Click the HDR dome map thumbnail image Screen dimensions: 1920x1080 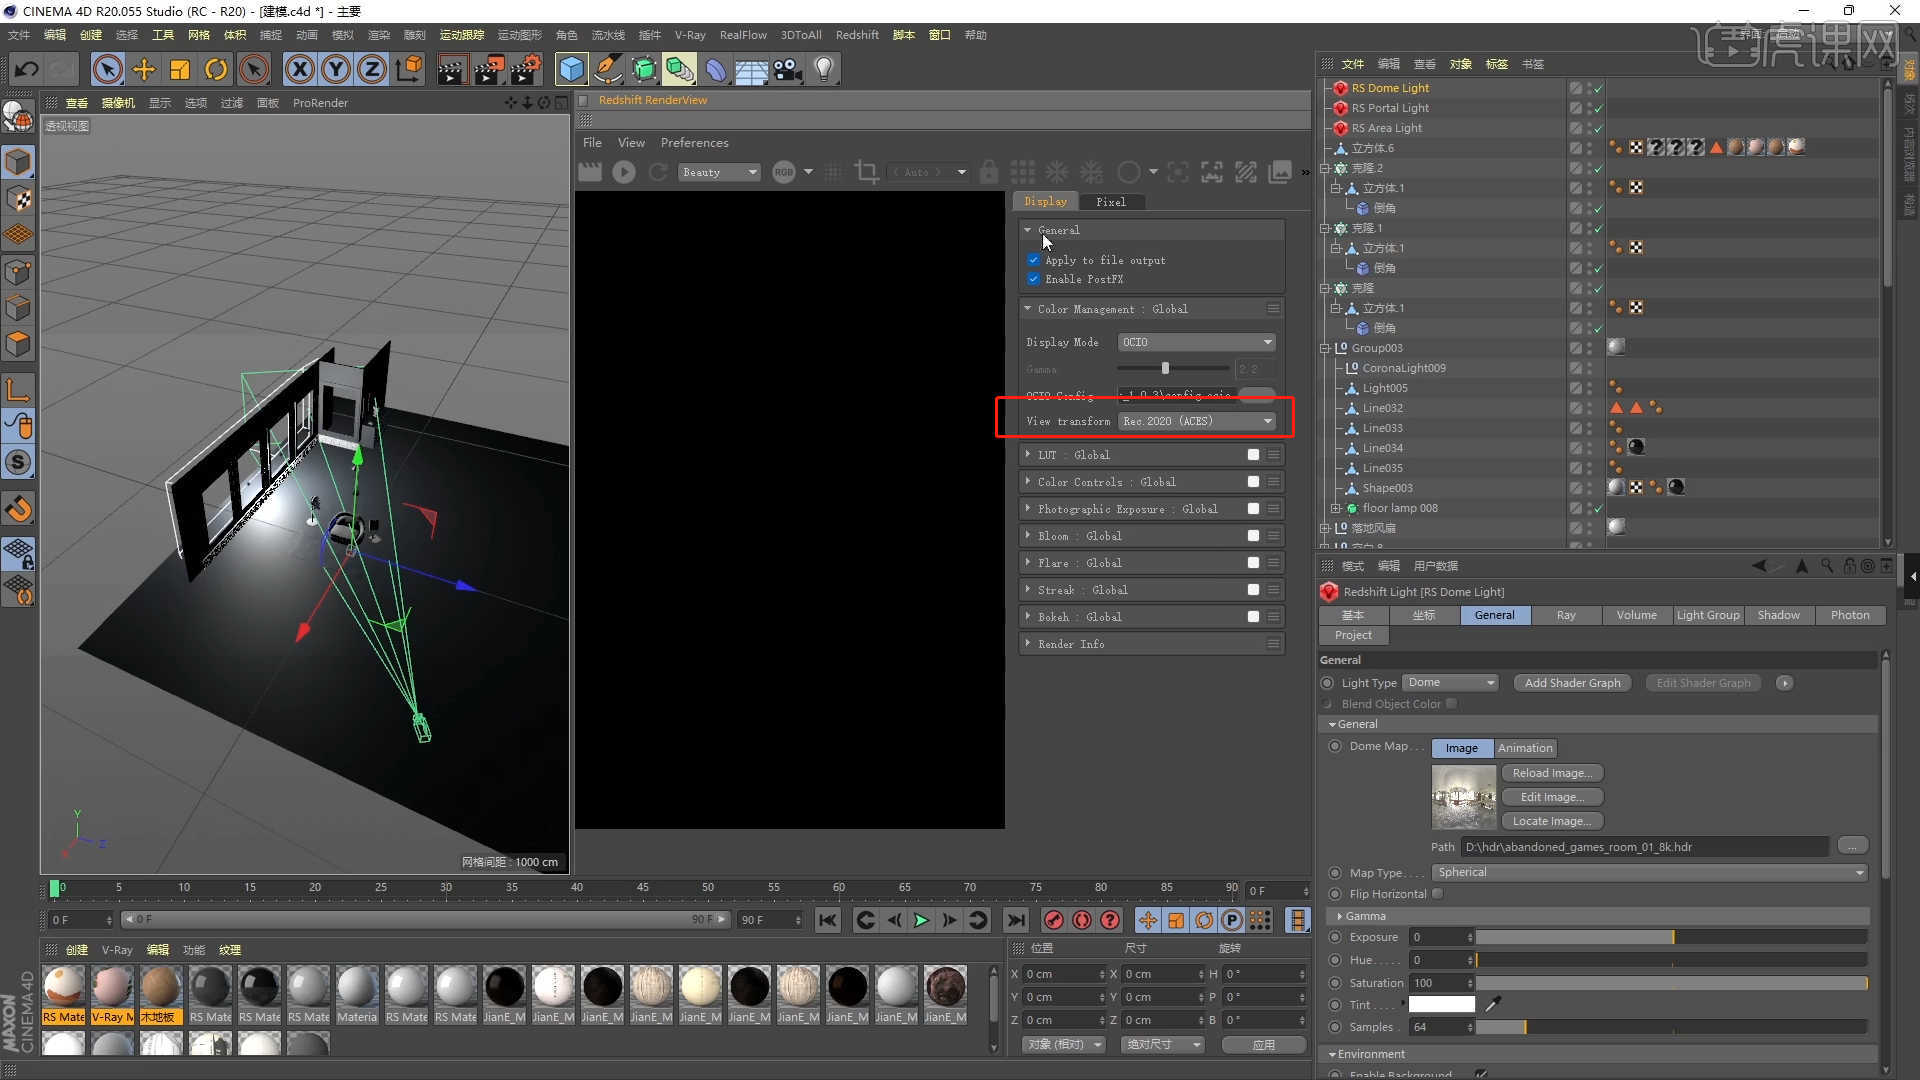(1463, 796)
